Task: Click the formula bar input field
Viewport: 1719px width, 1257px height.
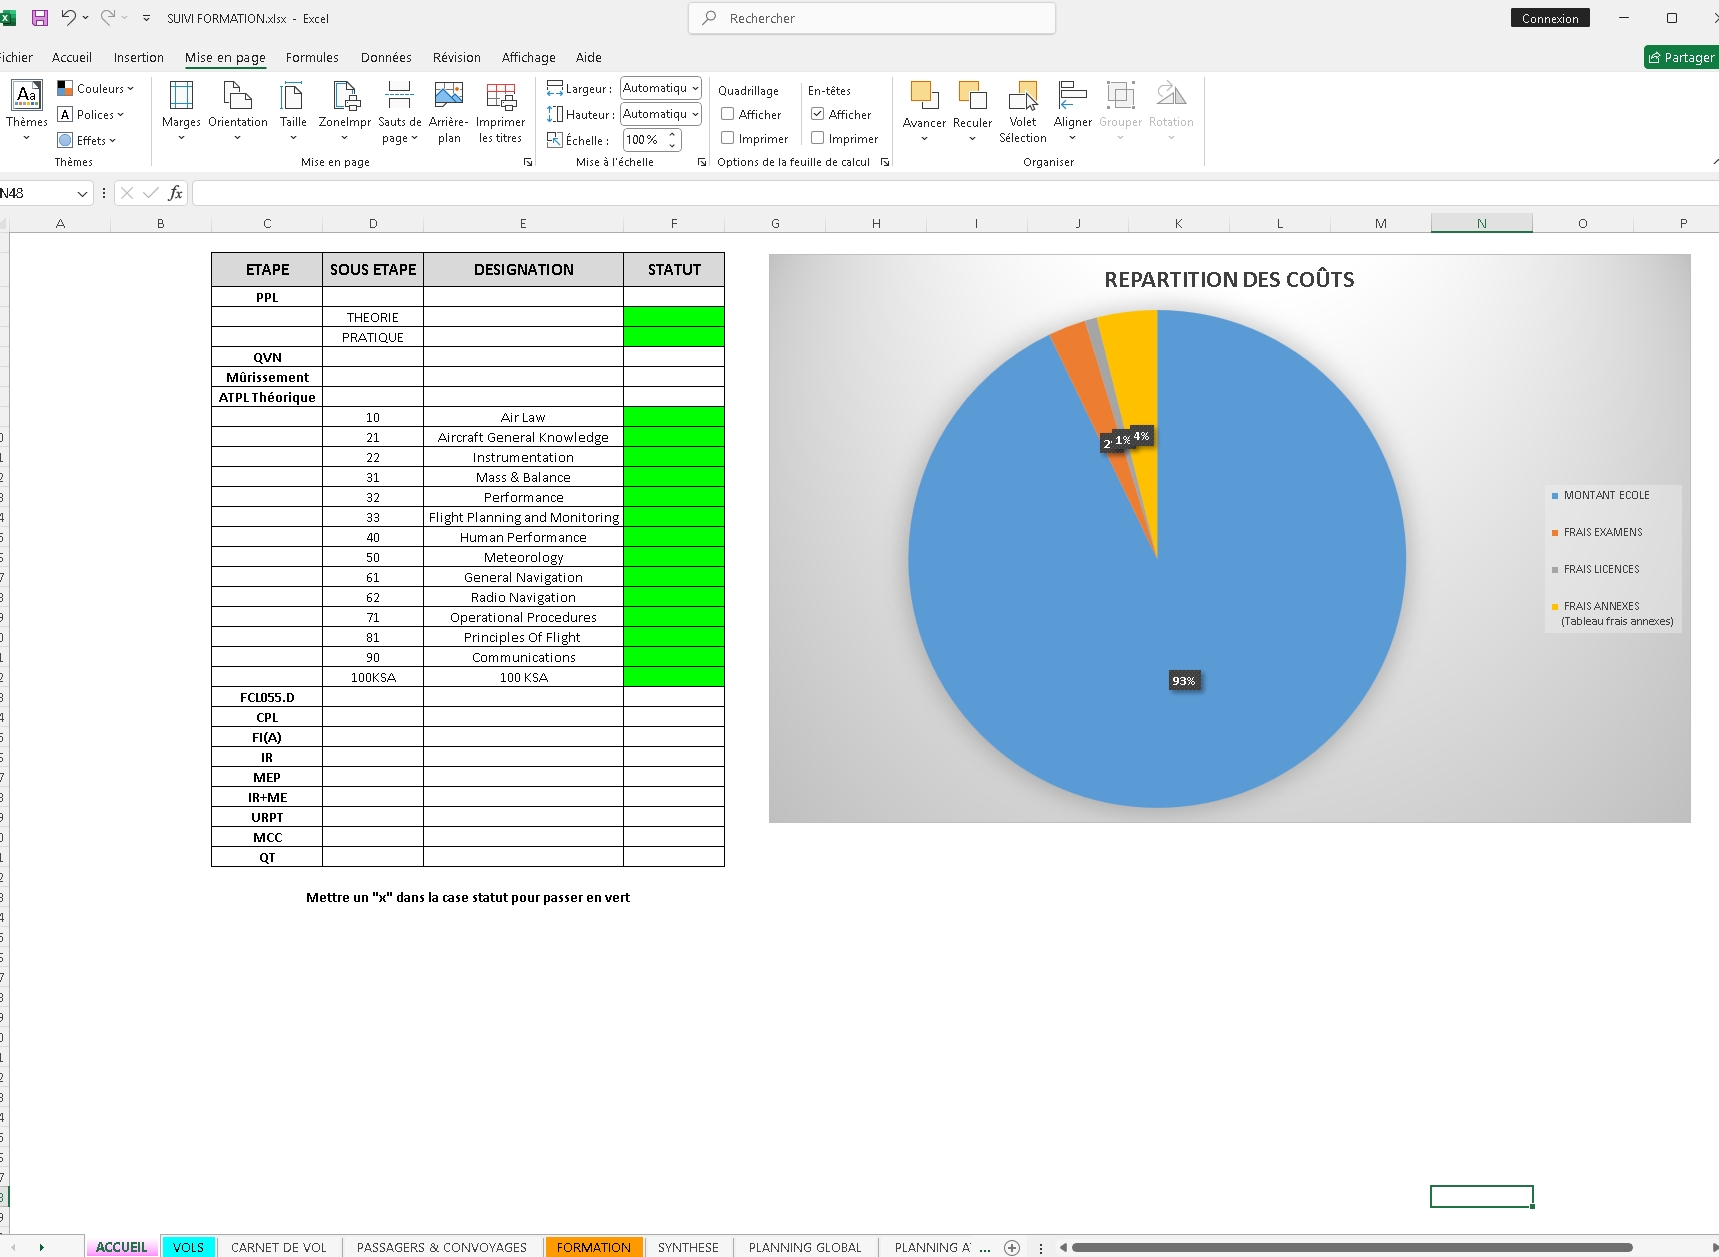Action: click(955, 193)
